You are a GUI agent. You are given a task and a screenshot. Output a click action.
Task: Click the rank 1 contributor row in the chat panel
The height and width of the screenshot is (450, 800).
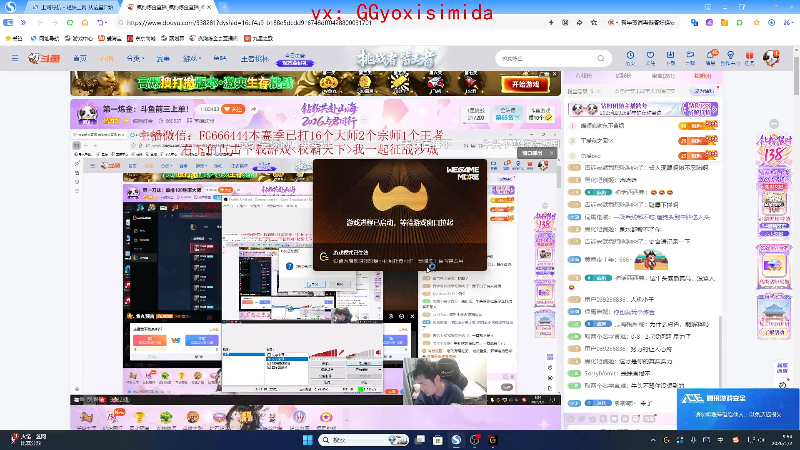pyautogui.click(x=643, y=126)
